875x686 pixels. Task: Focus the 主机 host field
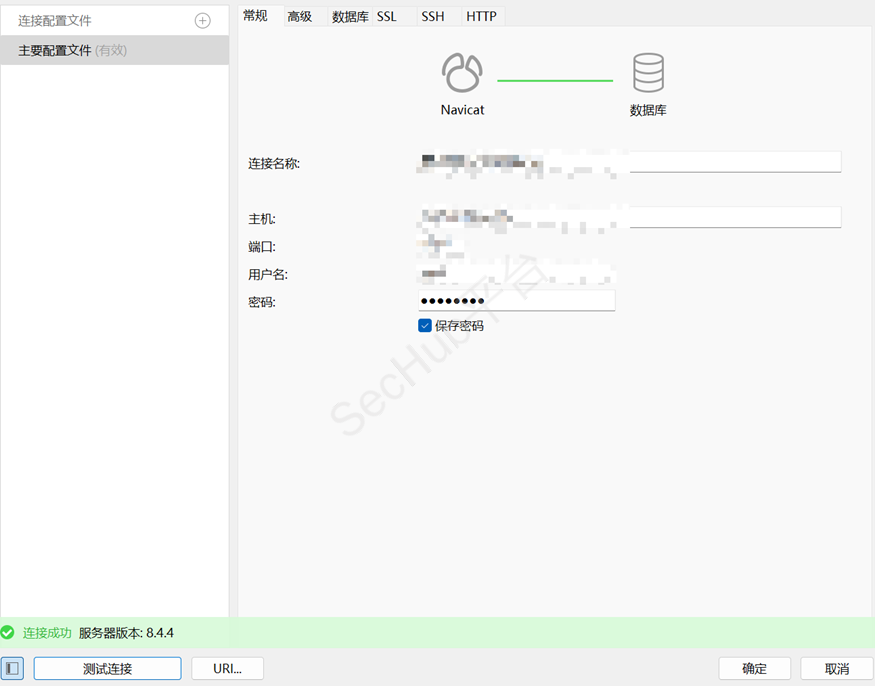630,217
